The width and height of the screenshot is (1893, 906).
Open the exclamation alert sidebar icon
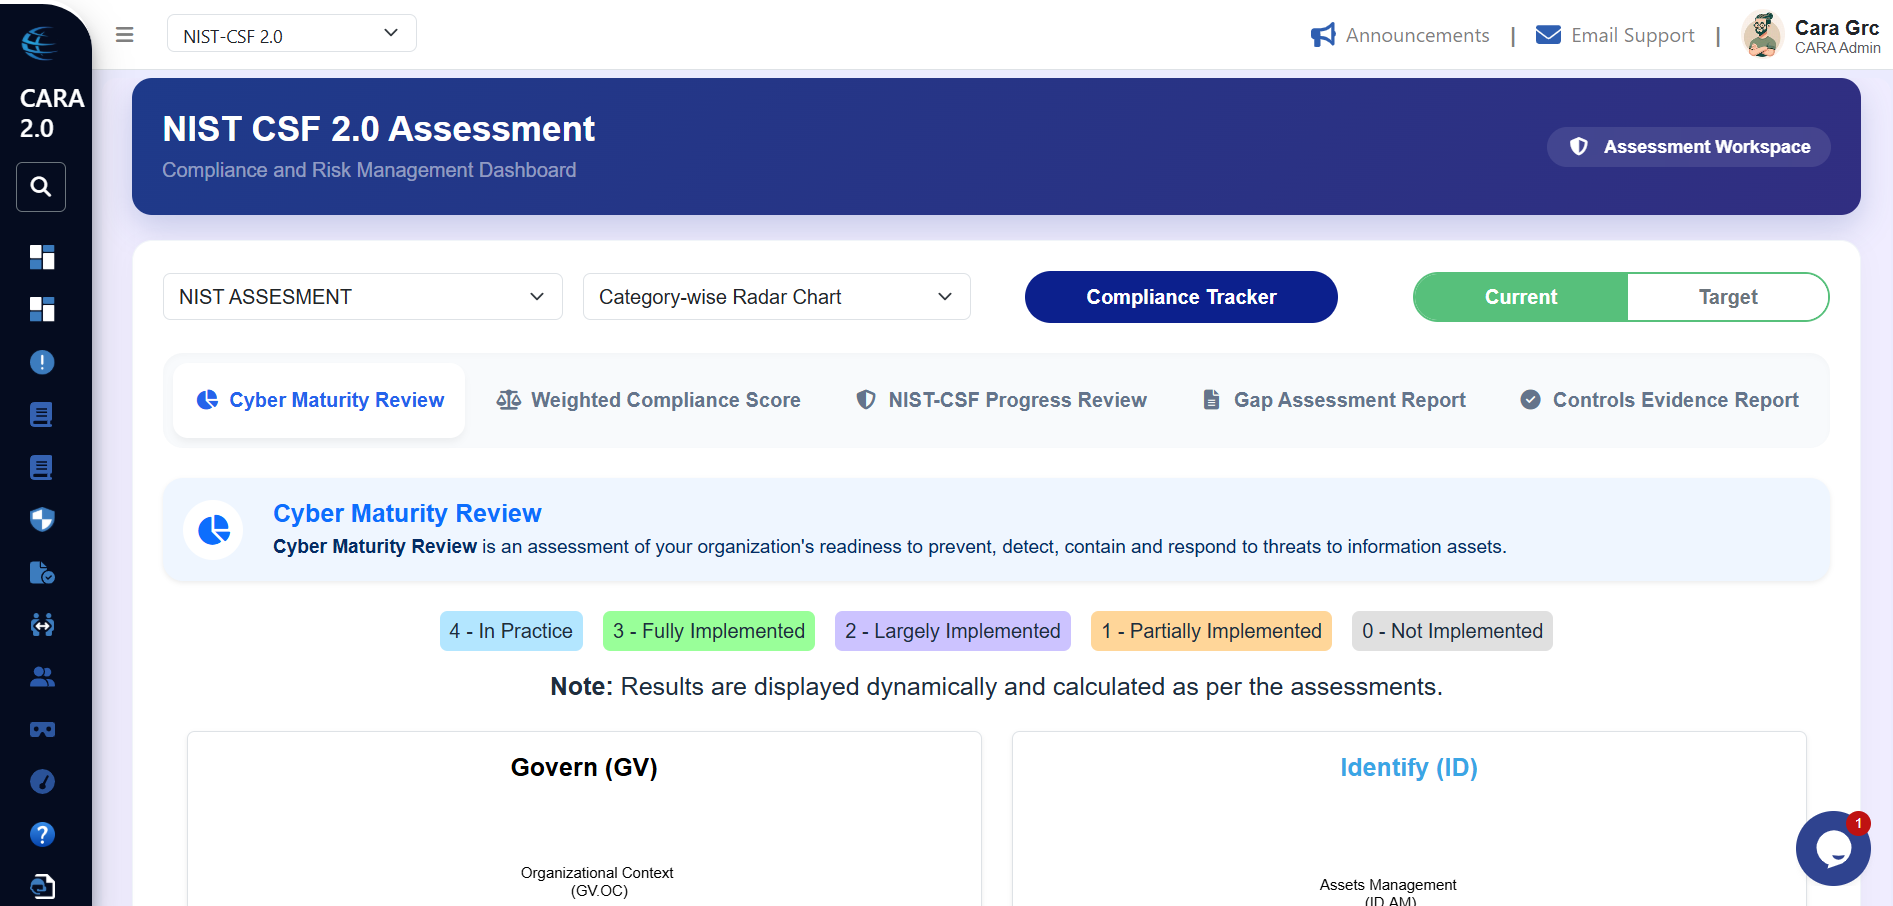coord(42,362)
